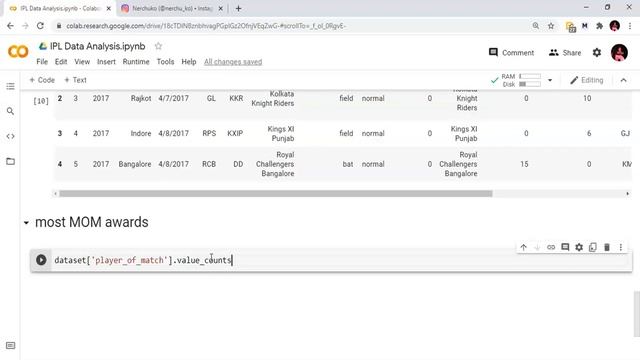Close the Instagram browser tab
The height and width of the screenshot is (360, 640).
coord(220,8)
